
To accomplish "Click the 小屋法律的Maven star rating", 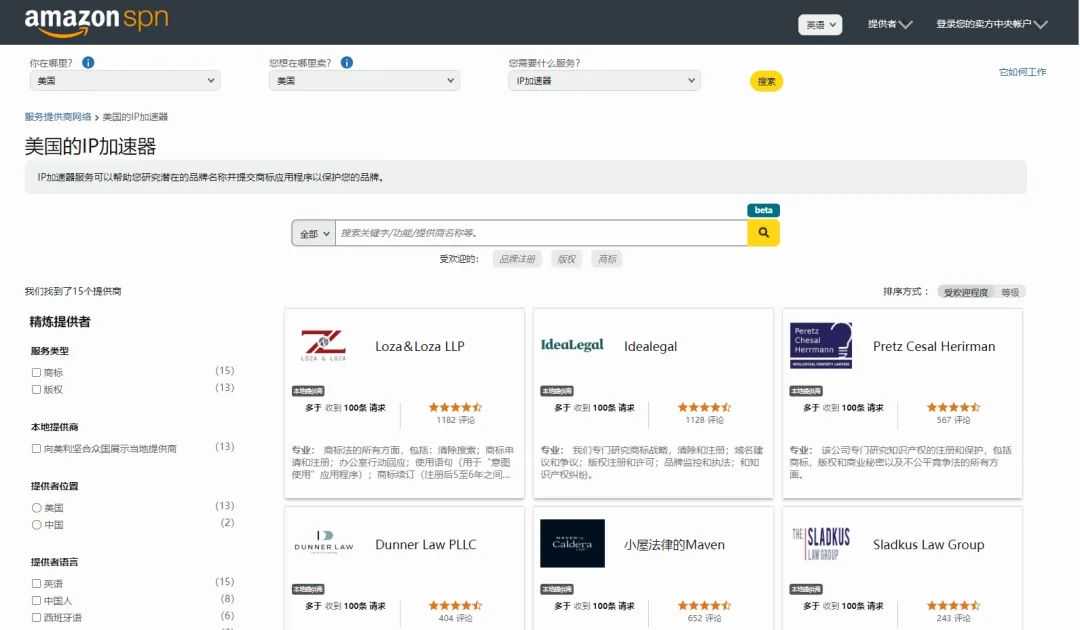I will [x=704, y=605].
